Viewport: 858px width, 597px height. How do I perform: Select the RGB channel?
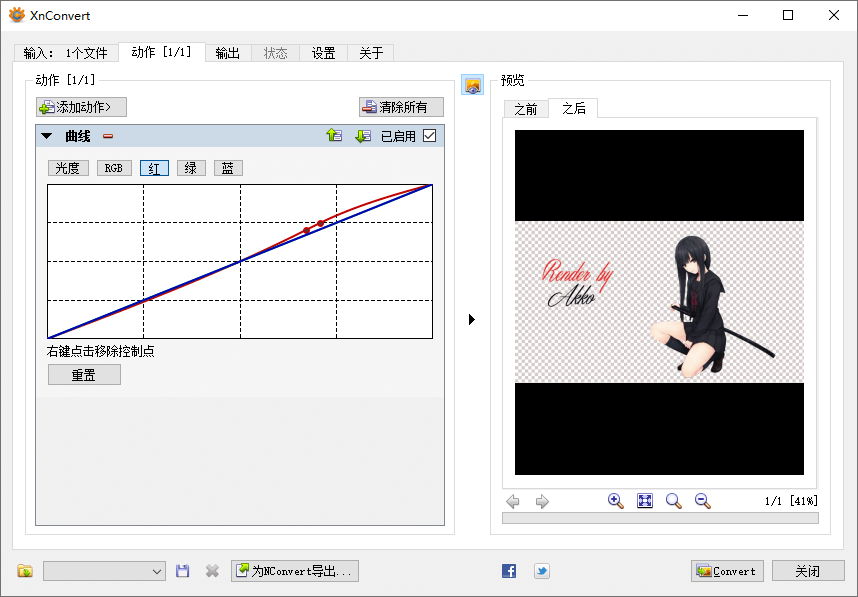114,168
